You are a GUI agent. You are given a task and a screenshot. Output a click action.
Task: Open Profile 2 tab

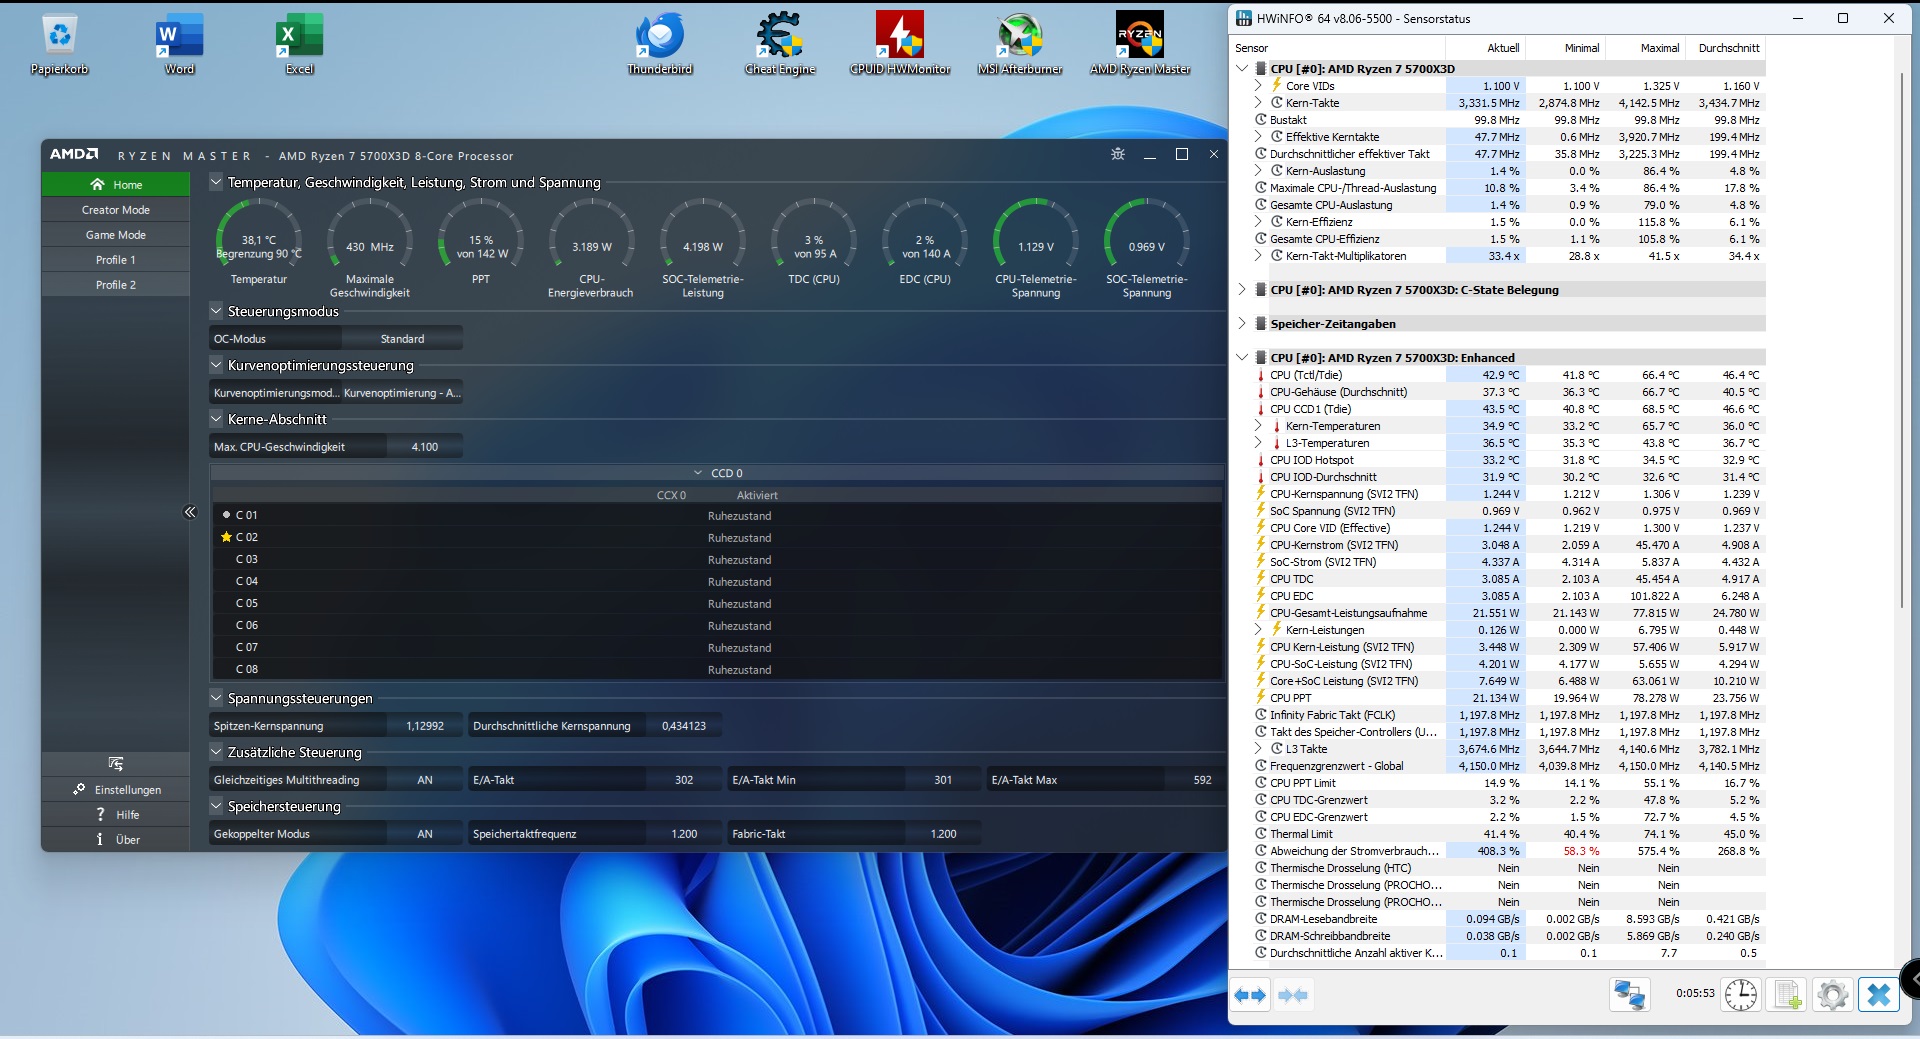tap(116, 285)
